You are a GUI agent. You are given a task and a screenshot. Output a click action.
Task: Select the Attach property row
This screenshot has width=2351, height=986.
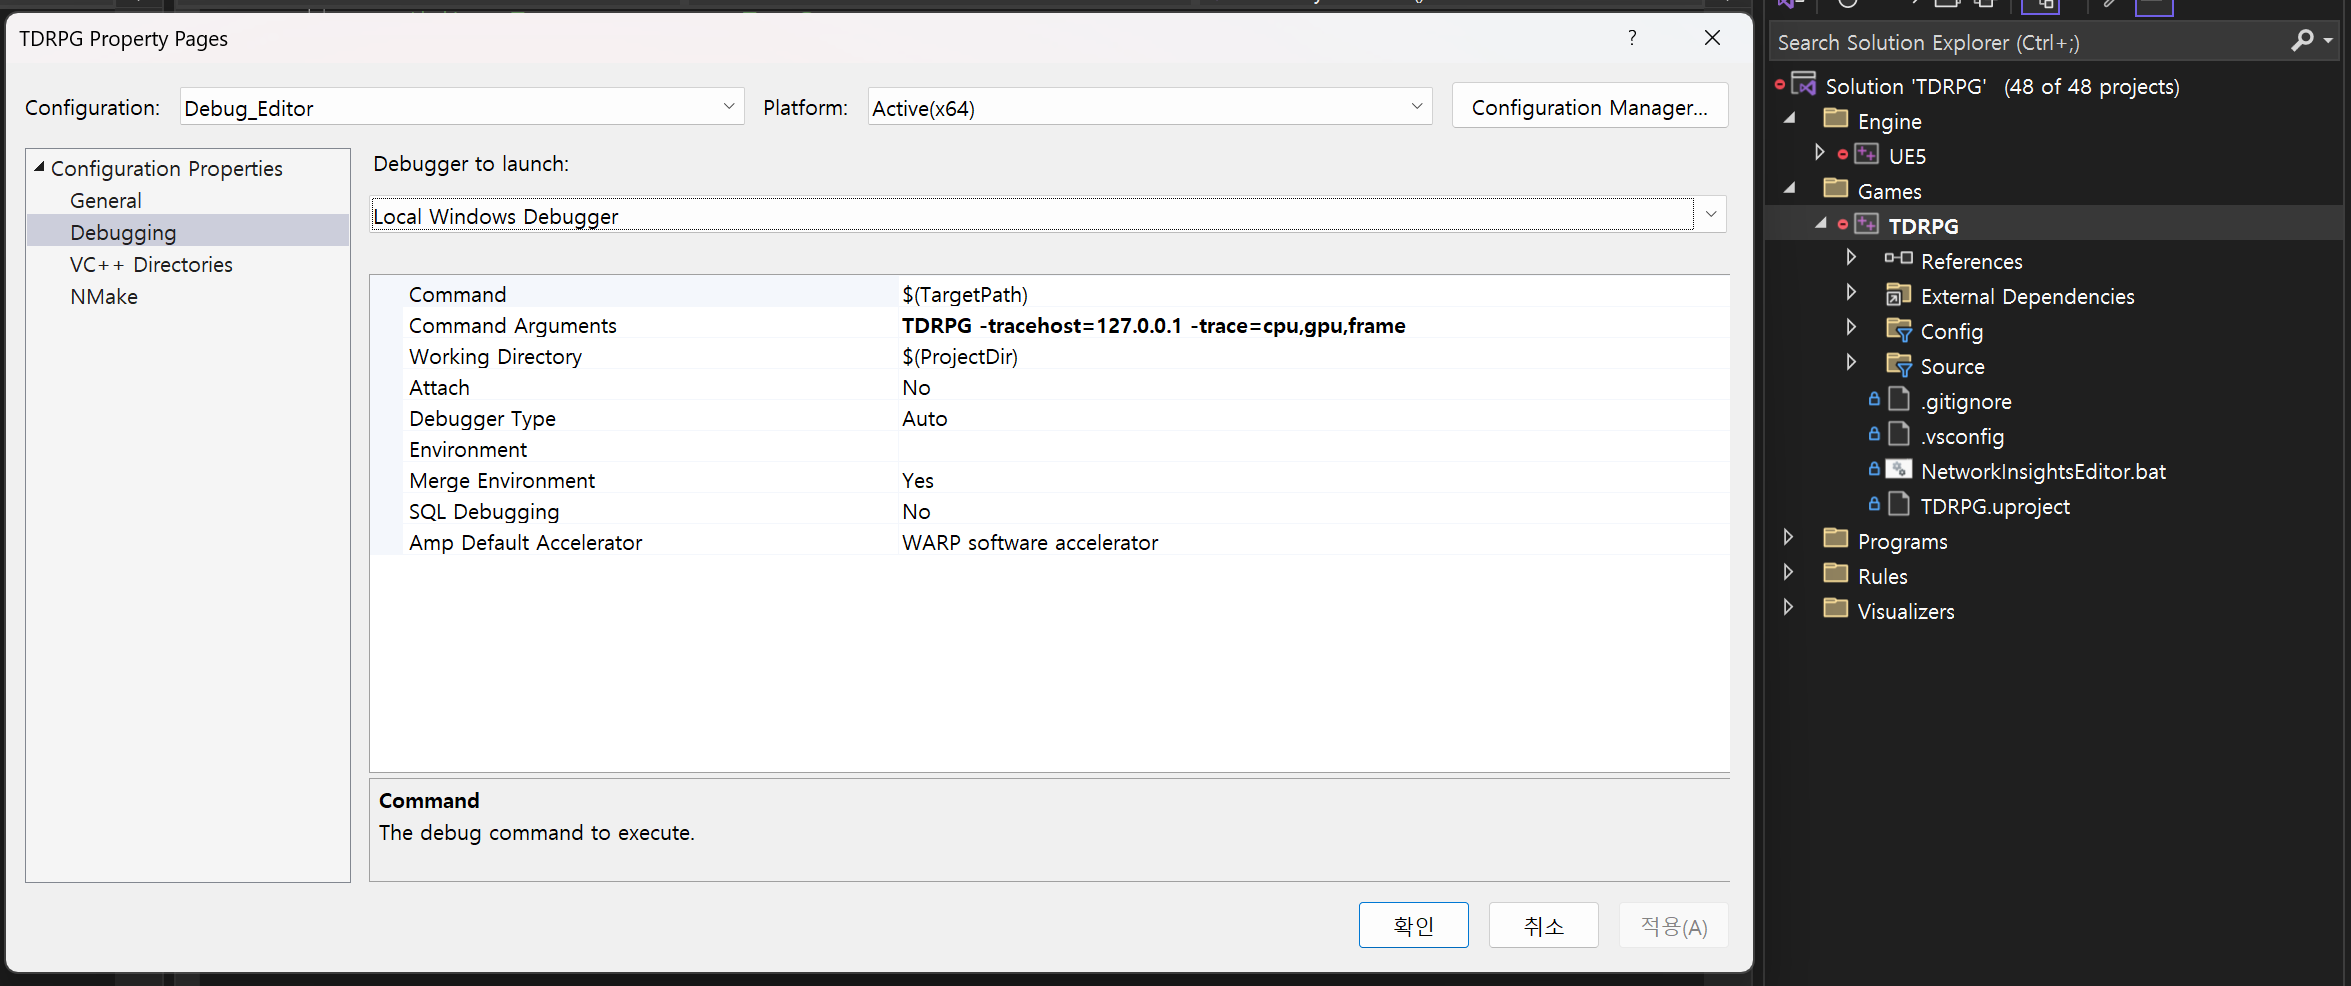(1050, 387)
